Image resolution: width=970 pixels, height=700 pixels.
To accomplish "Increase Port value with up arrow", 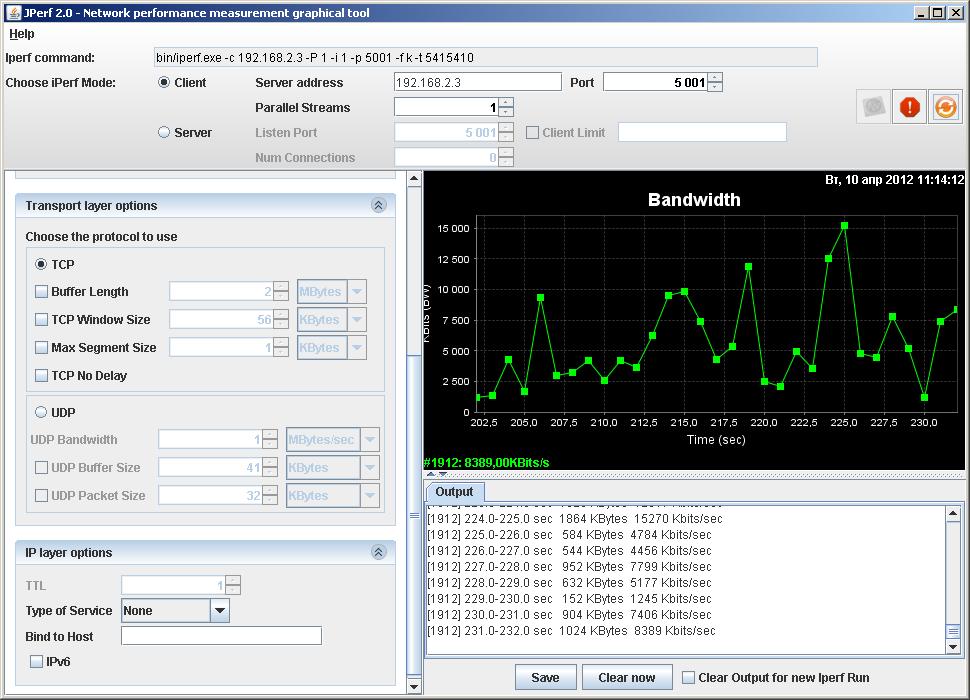I will pyautogui.click(x=715, y=78).
